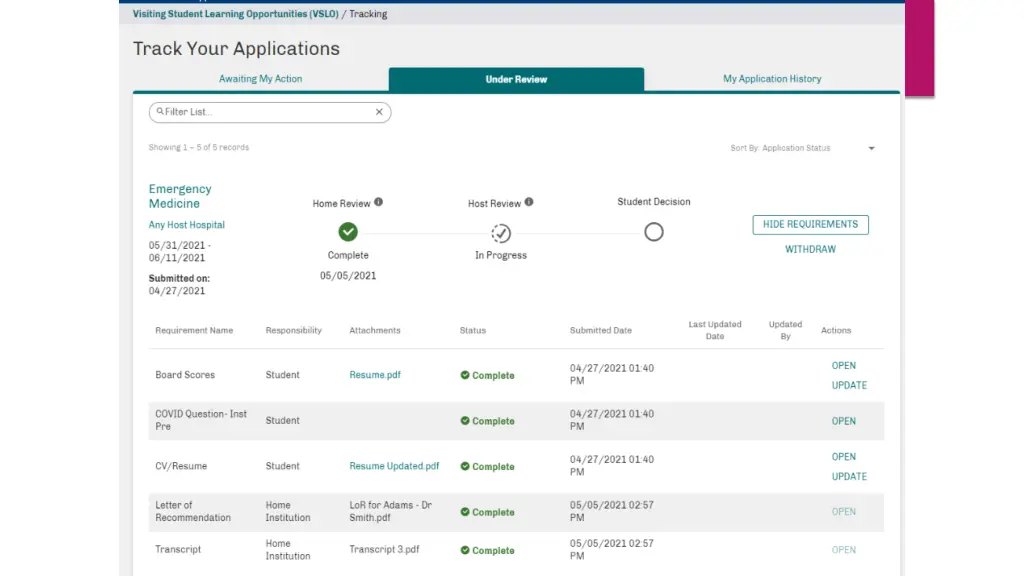Click UPDATE for CV/Resume requirement
Image resolution: width=1024 pixels, height=576 pixels.
pyautogui.click(x=850, y=477)
